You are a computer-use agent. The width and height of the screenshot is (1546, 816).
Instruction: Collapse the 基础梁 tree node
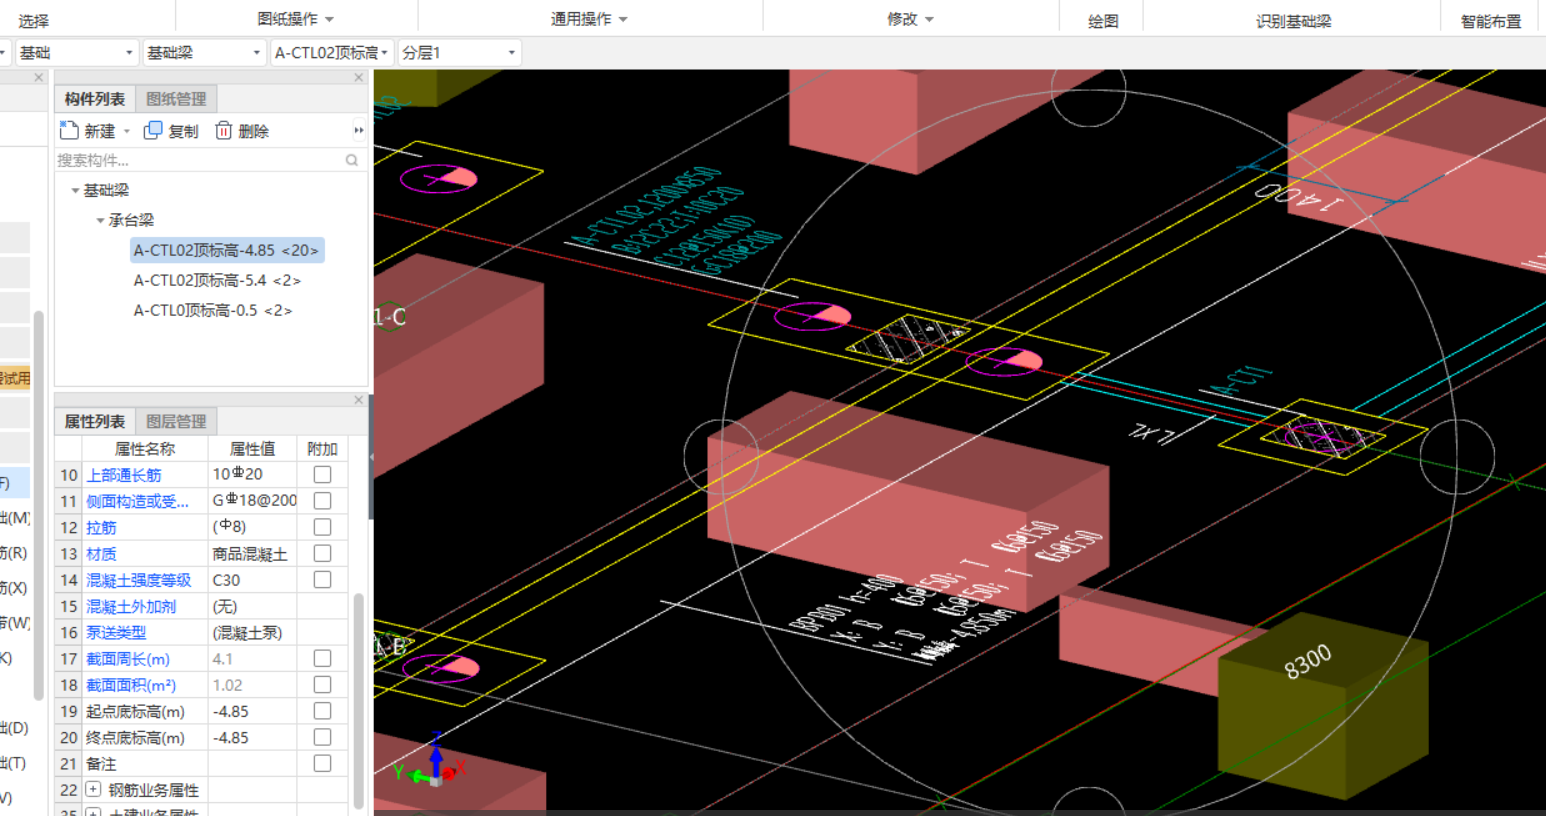[x=75, y=190]
